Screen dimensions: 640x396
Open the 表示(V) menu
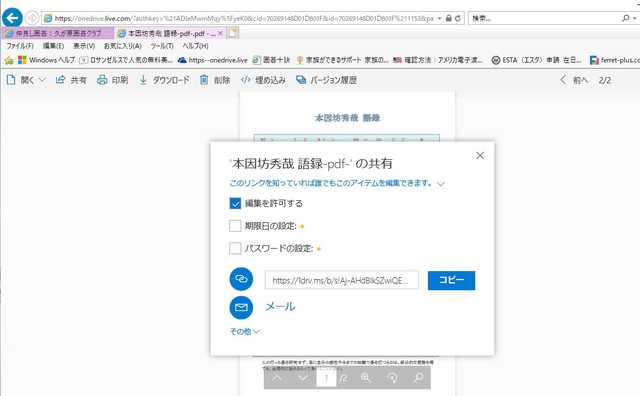[x=84, y=46]
